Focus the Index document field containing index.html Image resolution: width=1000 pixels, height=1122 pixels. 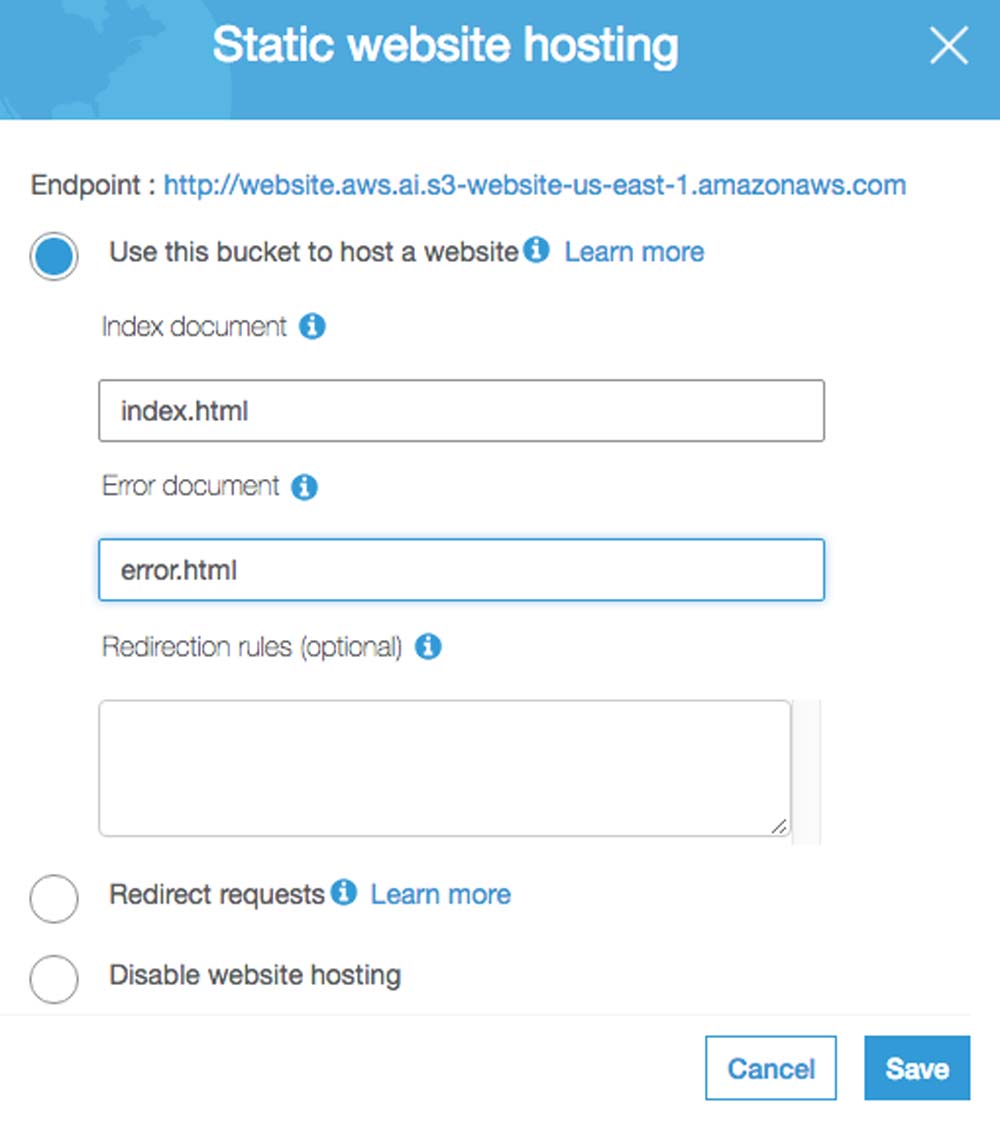click(461, 411)
